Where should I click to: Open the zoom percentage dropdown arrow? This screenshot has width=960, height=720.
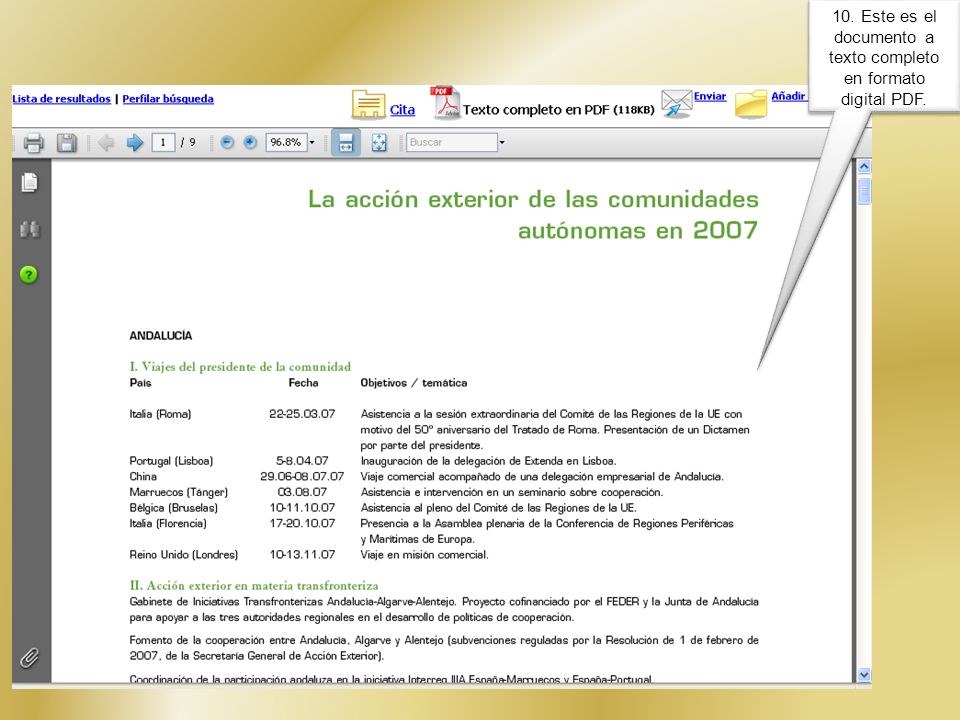312,142
